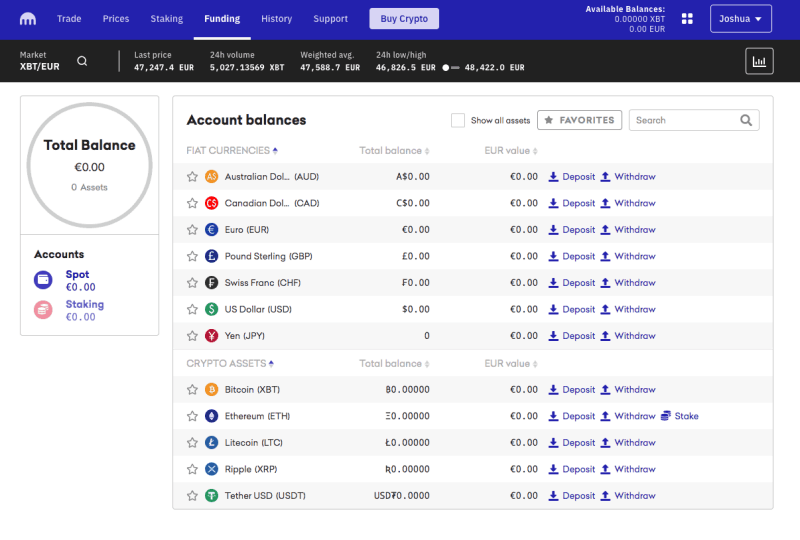Open the chart view icon button
Screen dimensions: 800x540
point(759,61)
